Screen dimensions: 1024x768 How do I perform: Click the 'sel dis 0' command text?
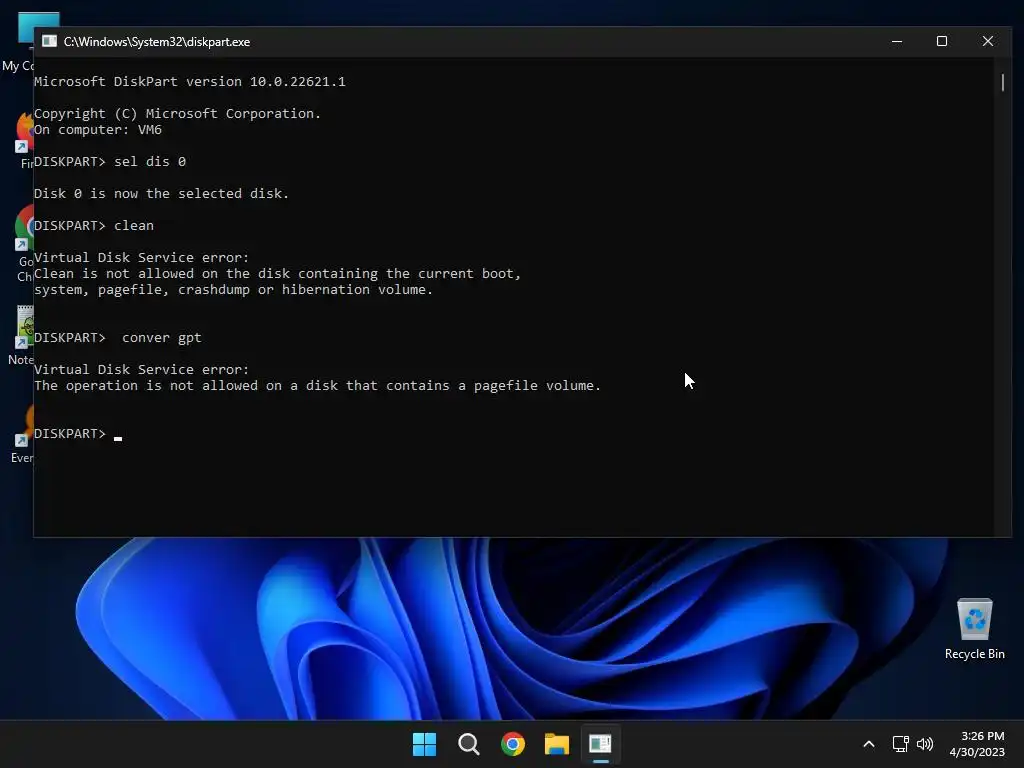coord(150,161)
